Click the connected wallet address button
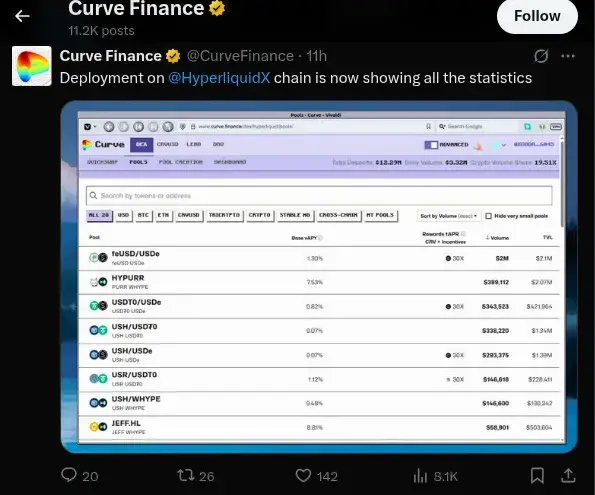Image resolution: width=595 pixels, height=495 pixels. 534,144
